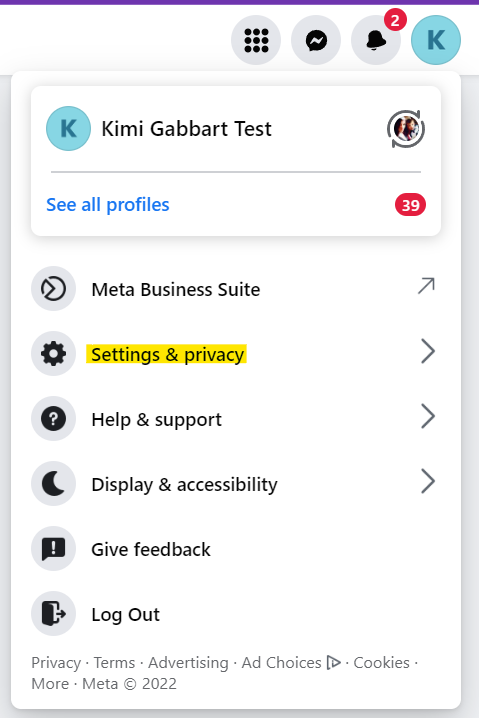This screenshot has width=479, height=718.
Task: Select the Give feedback menu entry
Action: click(x=236, y=549)
